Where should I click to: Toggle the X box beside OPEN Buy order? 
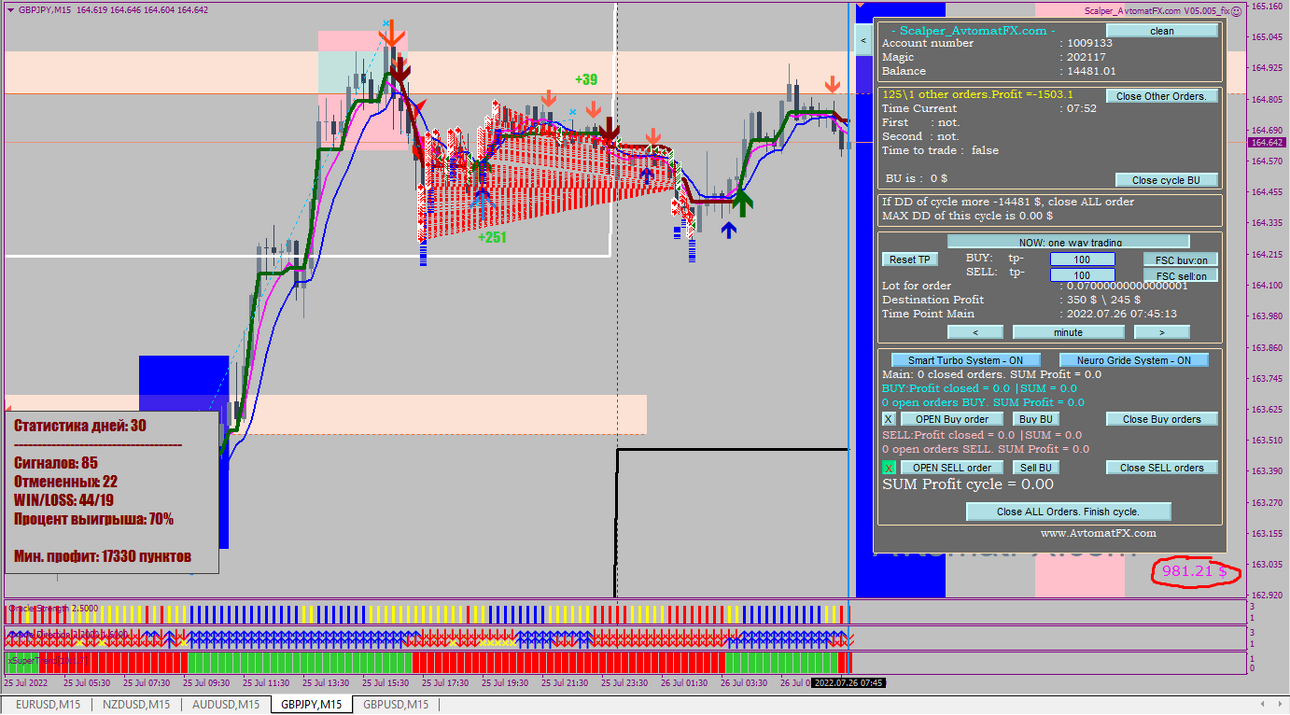[x=888, y=419]
